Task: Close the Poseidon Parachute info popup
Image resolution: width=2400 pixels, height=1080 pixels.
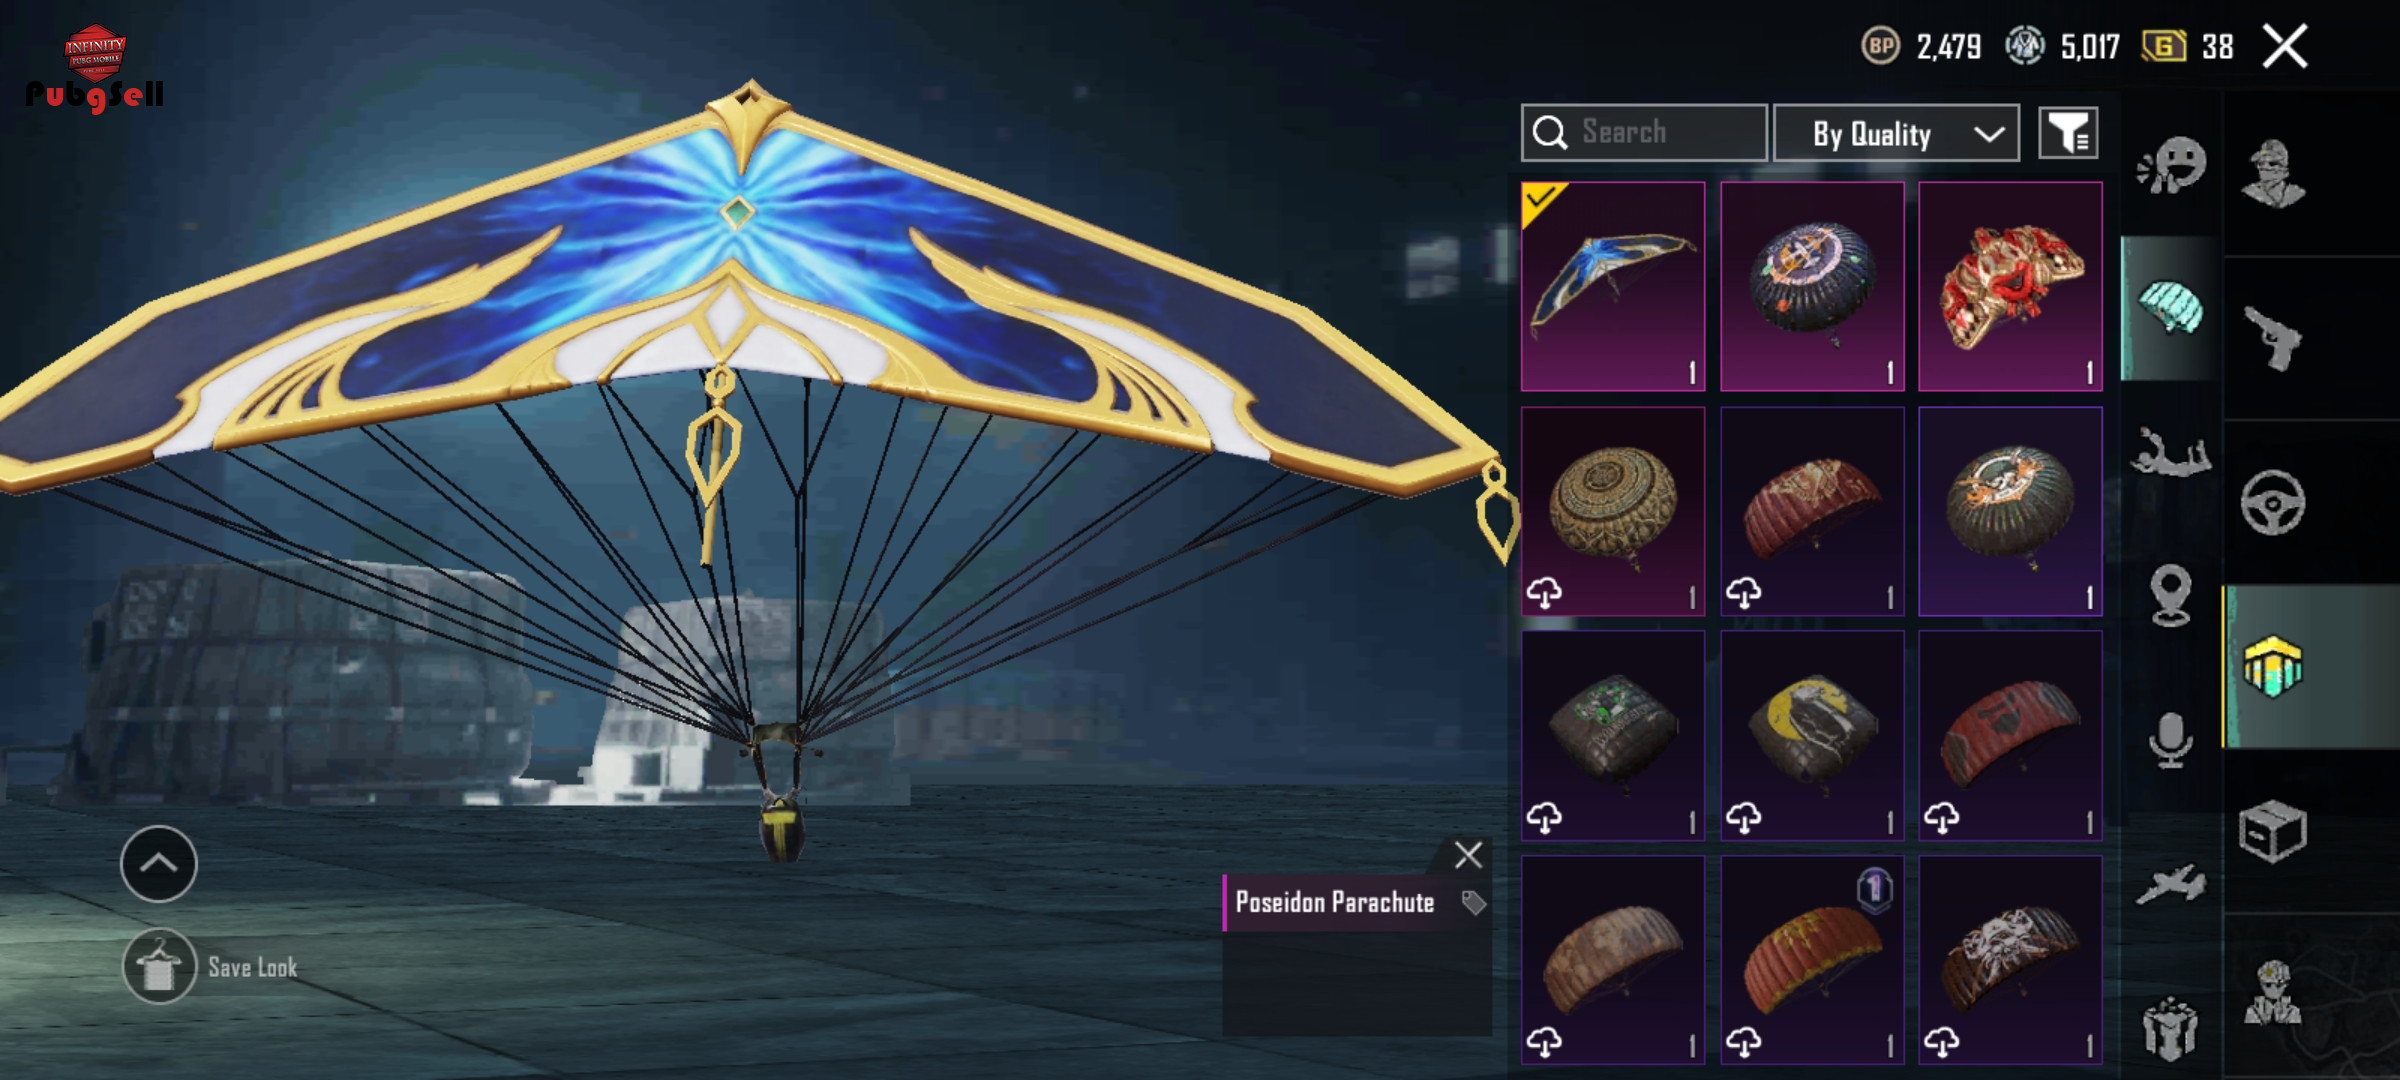Action: point(1468,855)
